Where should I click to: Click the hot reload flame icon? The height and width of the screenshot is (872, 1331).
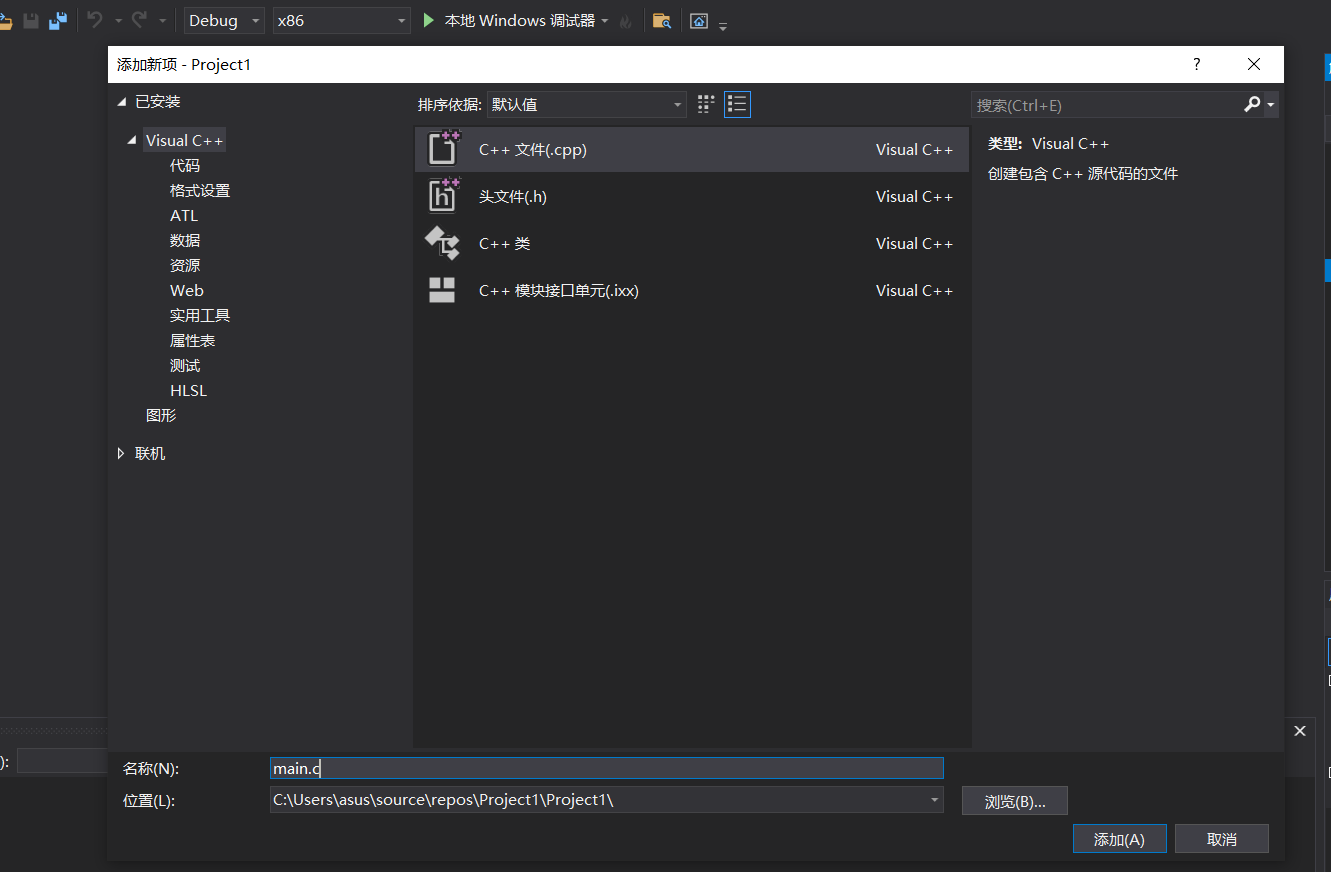pyautogui.click(x=626, y=21)
